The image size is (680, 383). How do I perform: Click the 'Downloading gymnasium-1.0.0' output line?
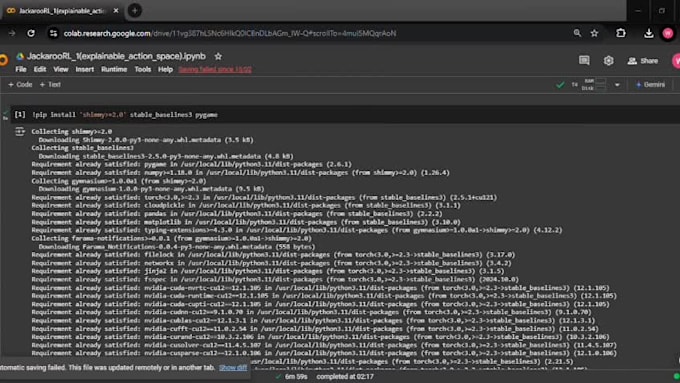pos(151,189)
